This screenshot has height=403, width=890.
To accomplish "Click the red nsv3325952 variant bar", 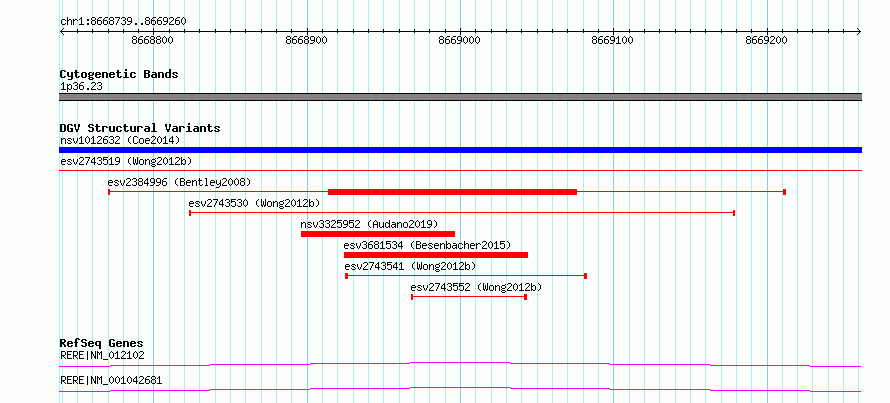I will (378, 234).
